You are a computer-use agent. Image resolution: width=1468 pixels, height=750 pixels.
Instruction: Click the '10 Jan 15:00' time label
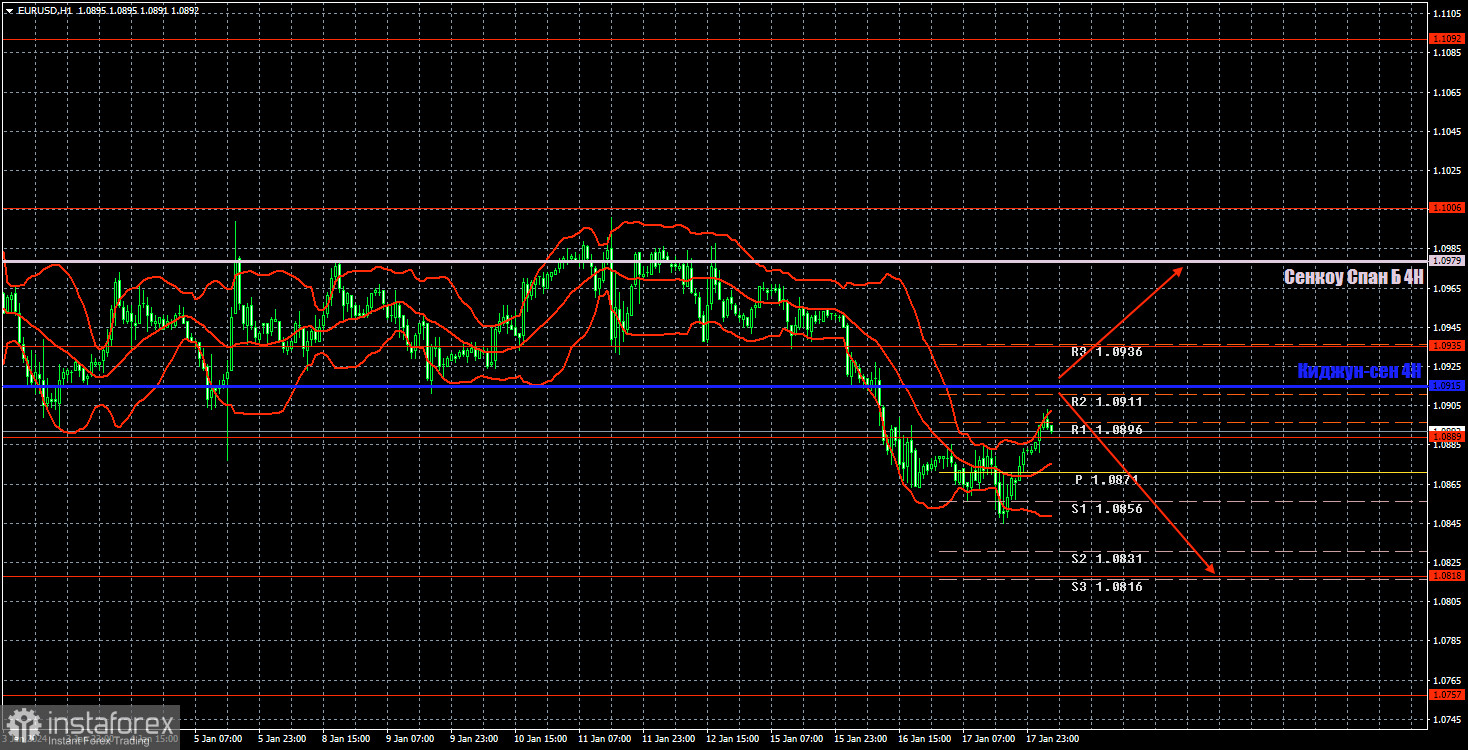(540, 739)
